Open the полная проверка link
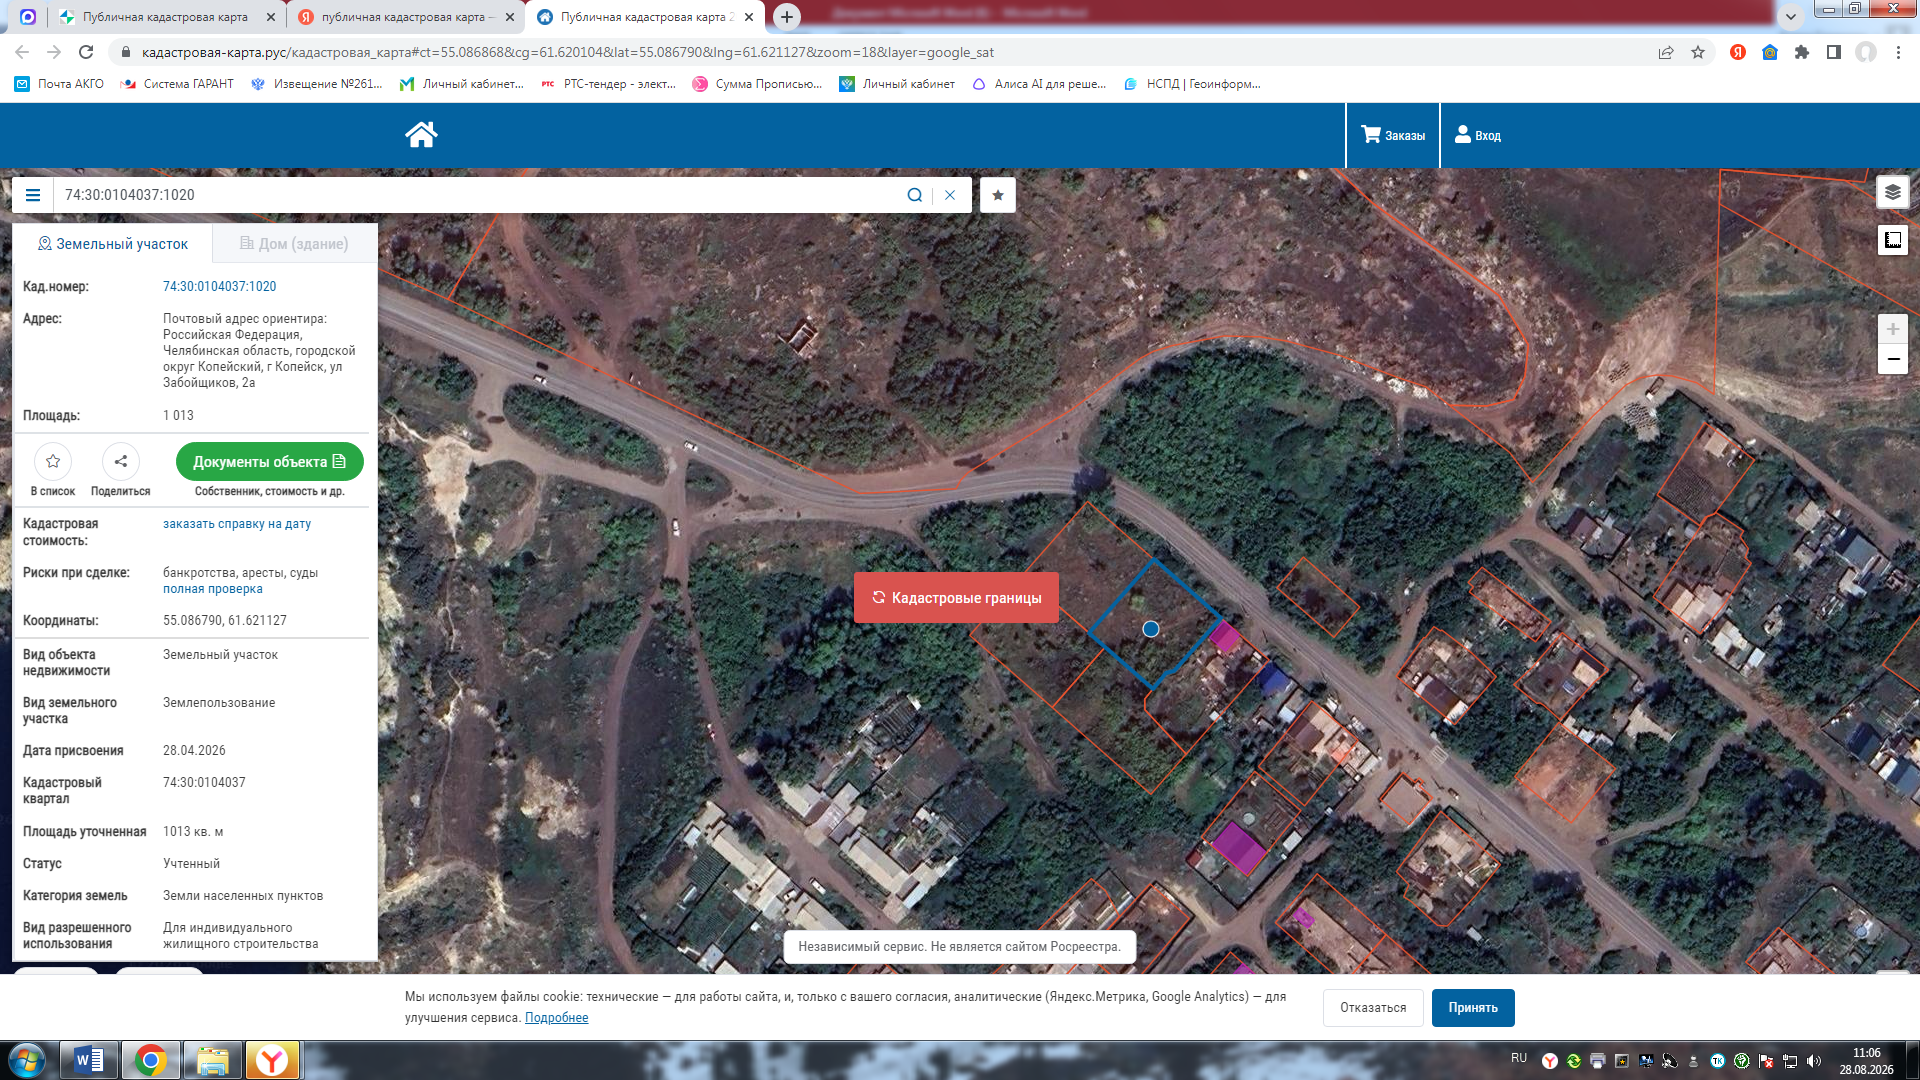 [x=213, y=589]
